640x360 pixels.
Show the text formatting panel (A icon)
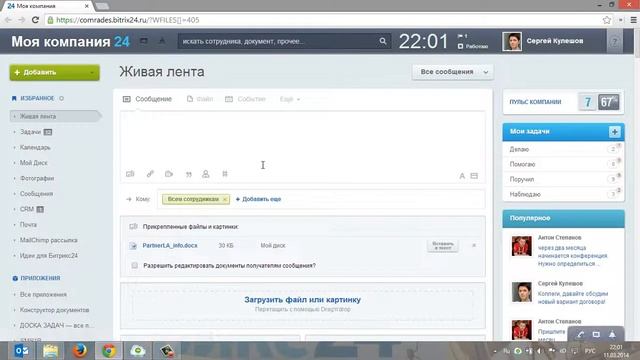click(x=462, y=176)
